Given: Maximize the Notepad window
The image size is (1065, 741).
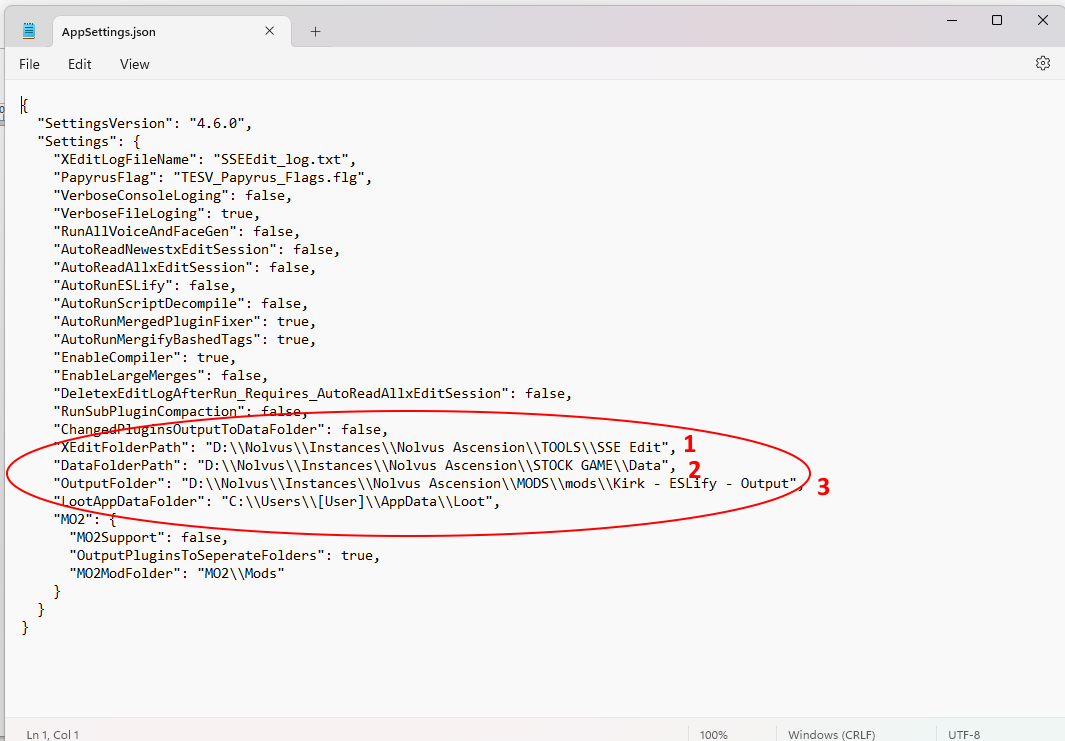Looking at the screenshot, I should click(x=996, y=20).
